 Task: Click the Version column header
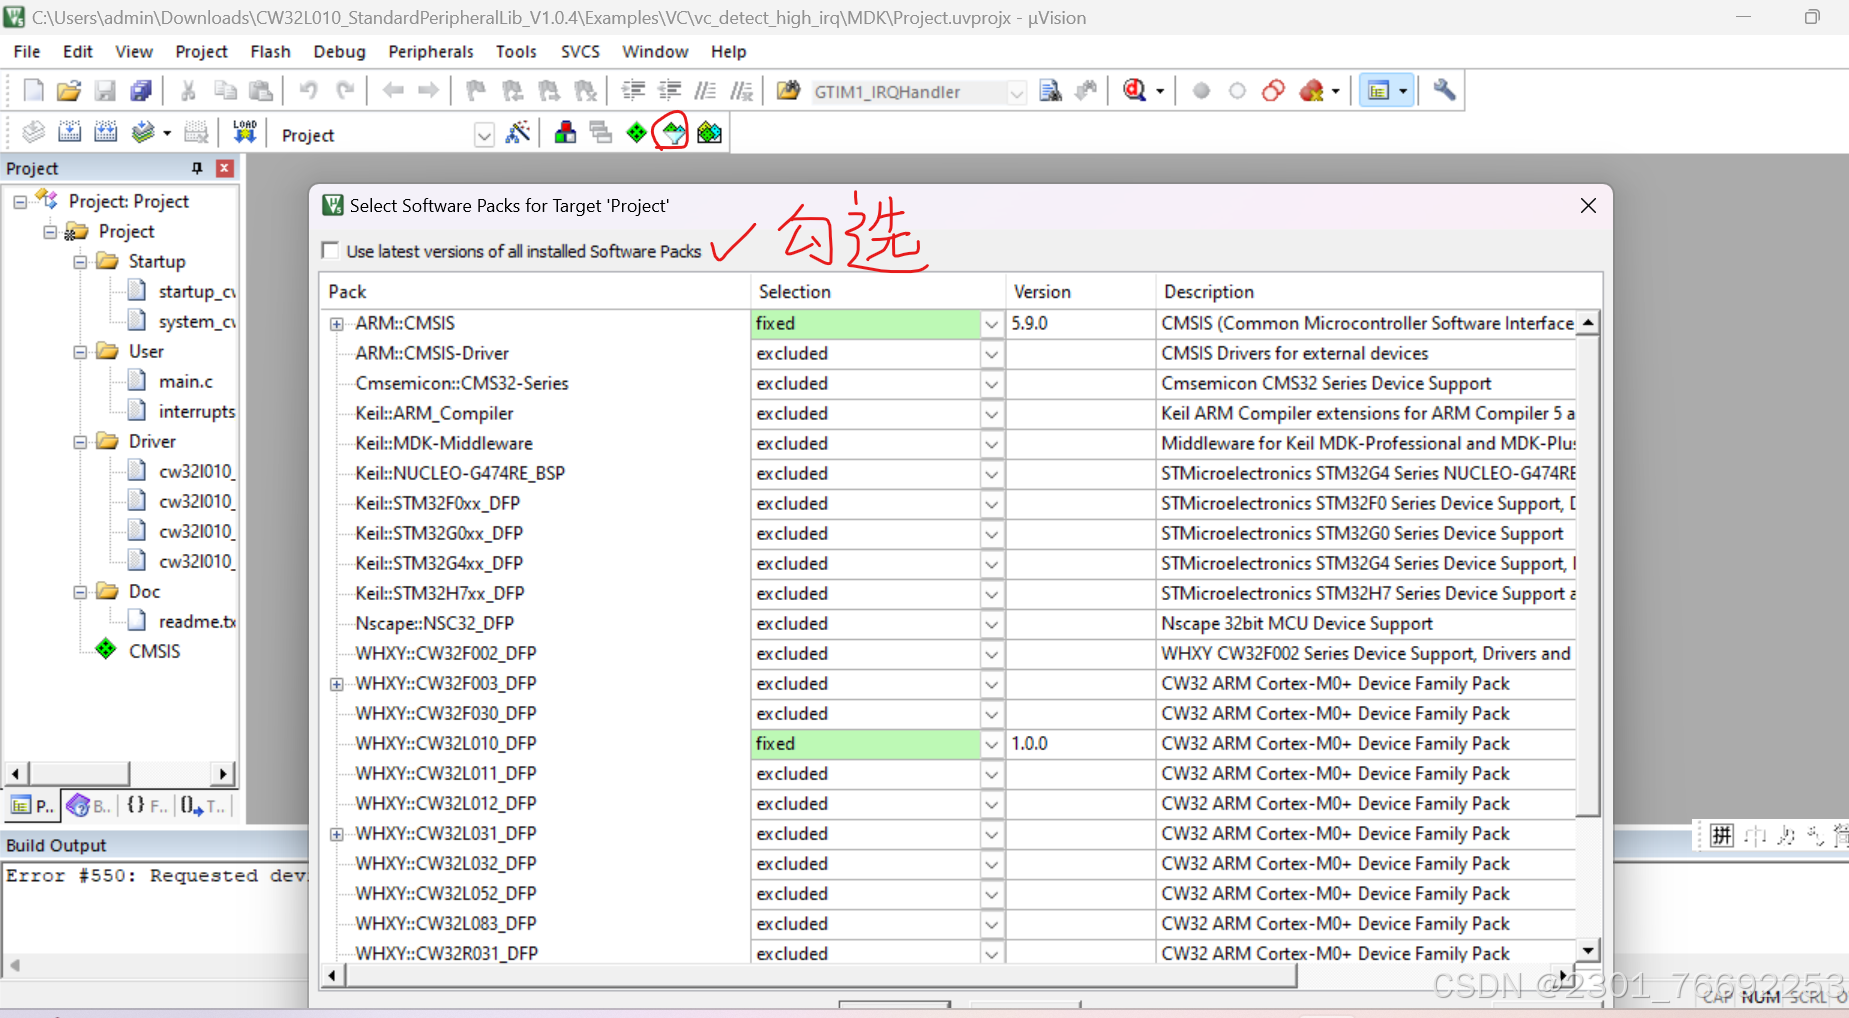point(1080,291)
